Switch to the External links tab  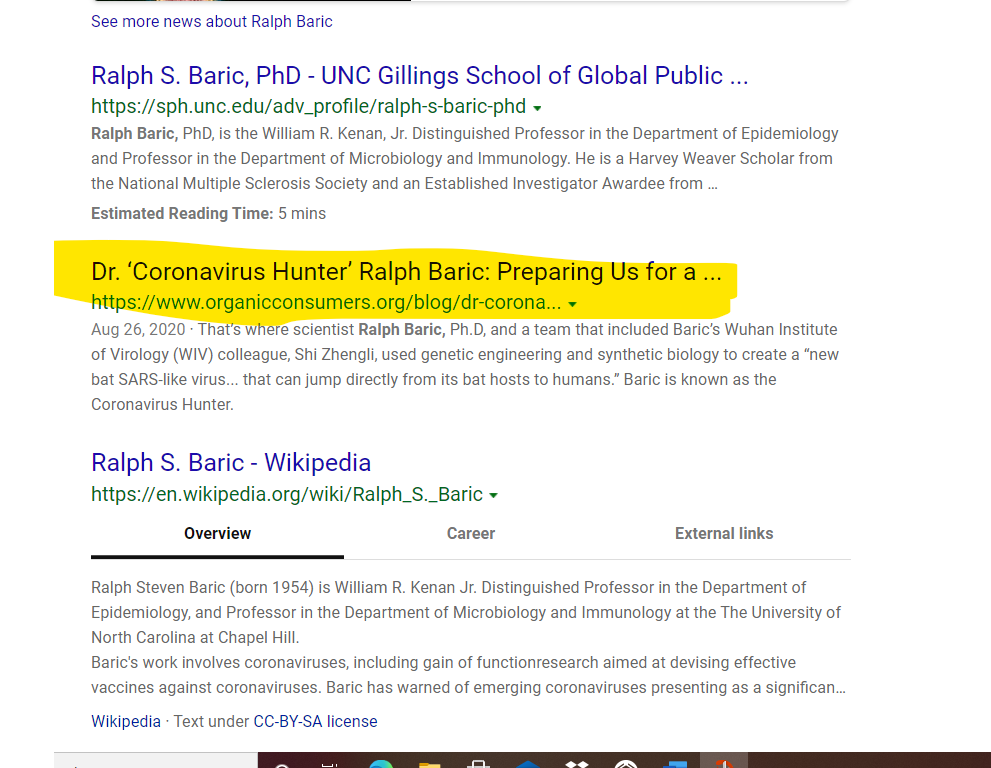(724, 533)
